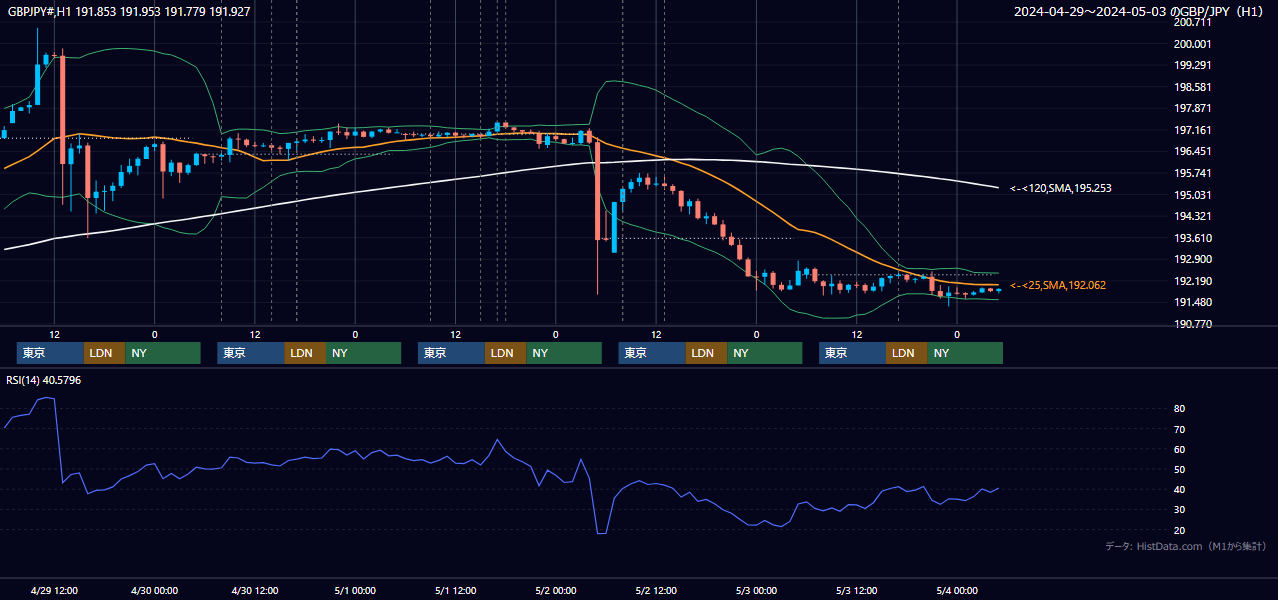Click price level 200.711 on axis

pos(1192,22)
